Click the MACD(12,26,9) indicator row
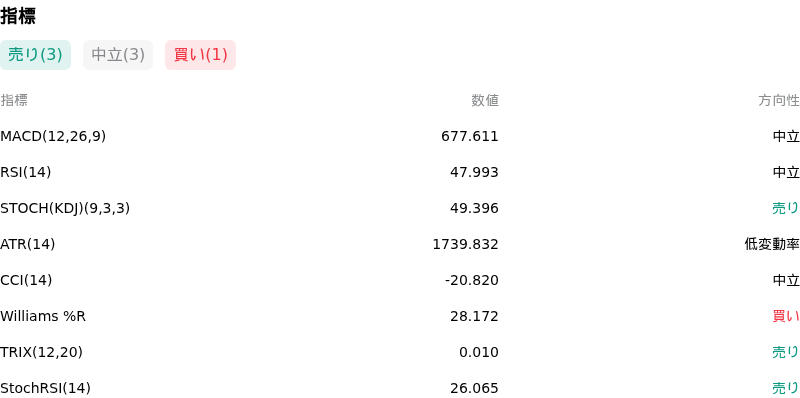 pyautogui.click(x=400, y=136)
